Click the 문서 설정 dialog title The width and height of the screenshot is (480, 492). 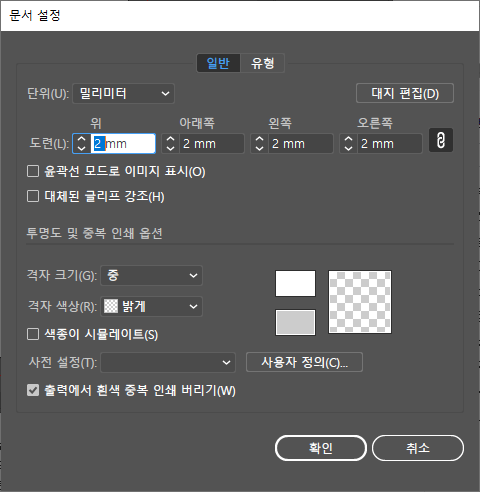[35, 15]
